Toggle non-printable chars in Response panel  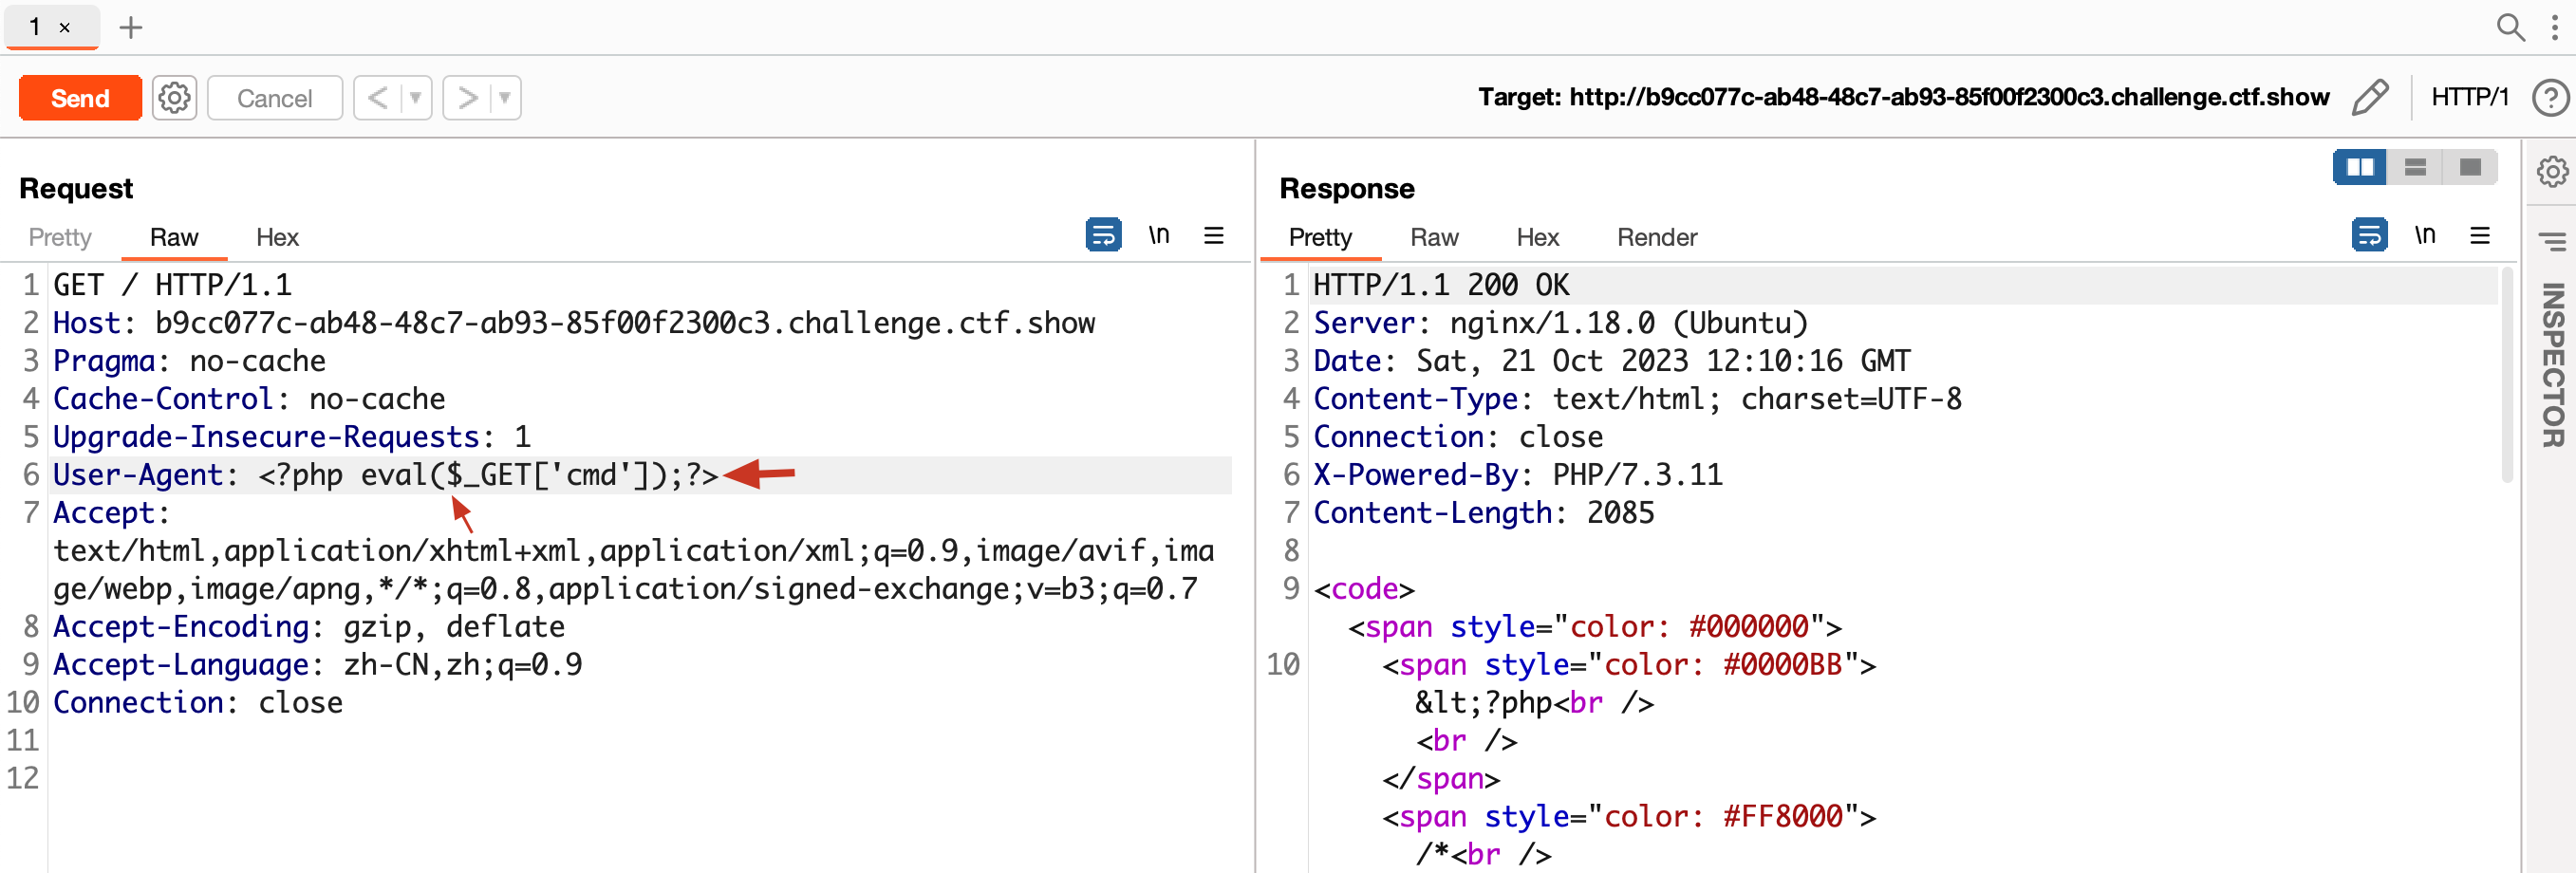point(2424,235)
